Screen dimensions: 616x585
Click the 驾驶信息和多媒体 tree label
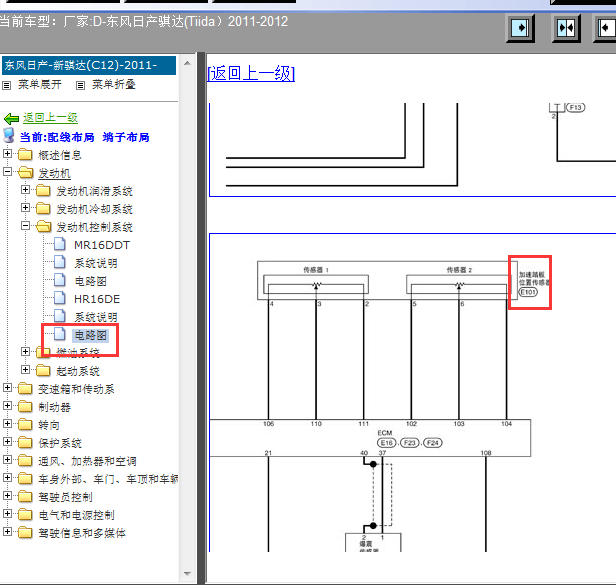click(x=82, y=533)
